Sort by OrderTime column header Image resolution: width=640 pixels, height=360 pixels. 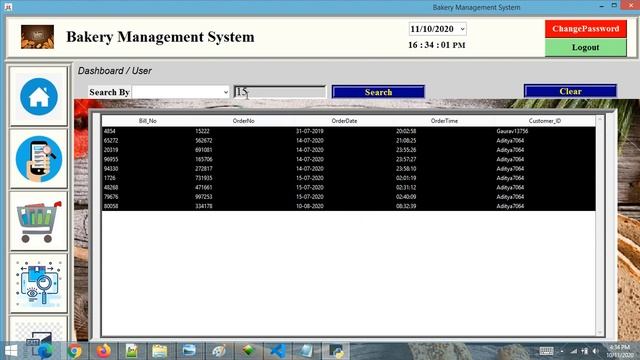click(x=444, y=121)
